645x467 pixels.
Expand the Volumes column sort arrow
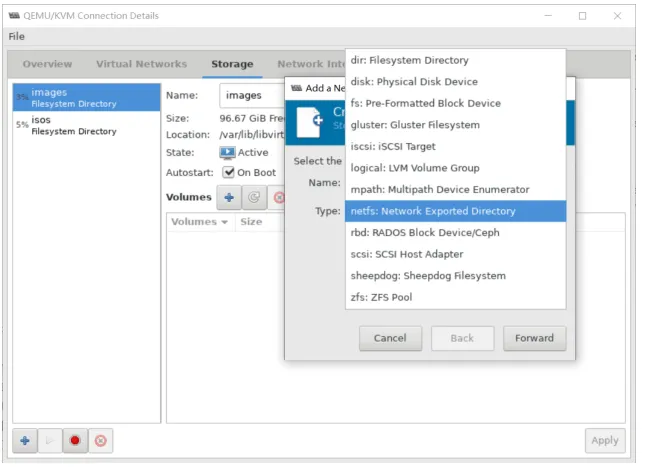pyautogui.click(x=224, y=222)
